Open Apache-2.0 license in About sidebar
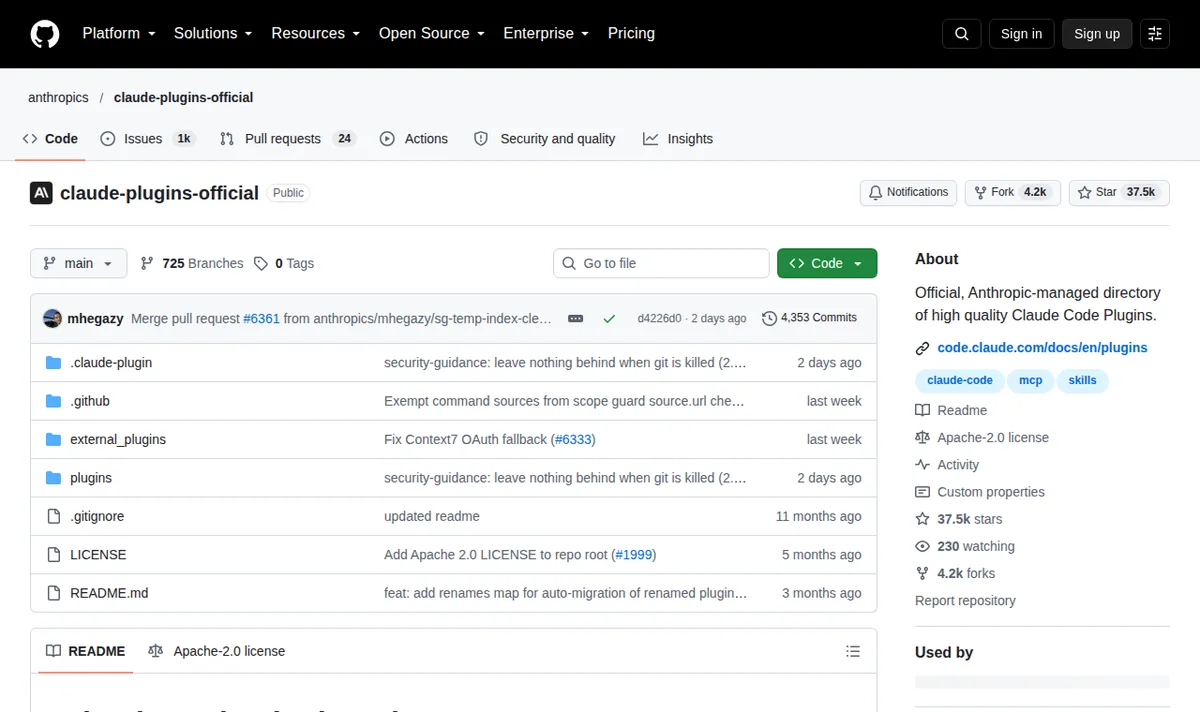Screen dimensions: 1200x712 pyautogui.click(x=982, y=437)
